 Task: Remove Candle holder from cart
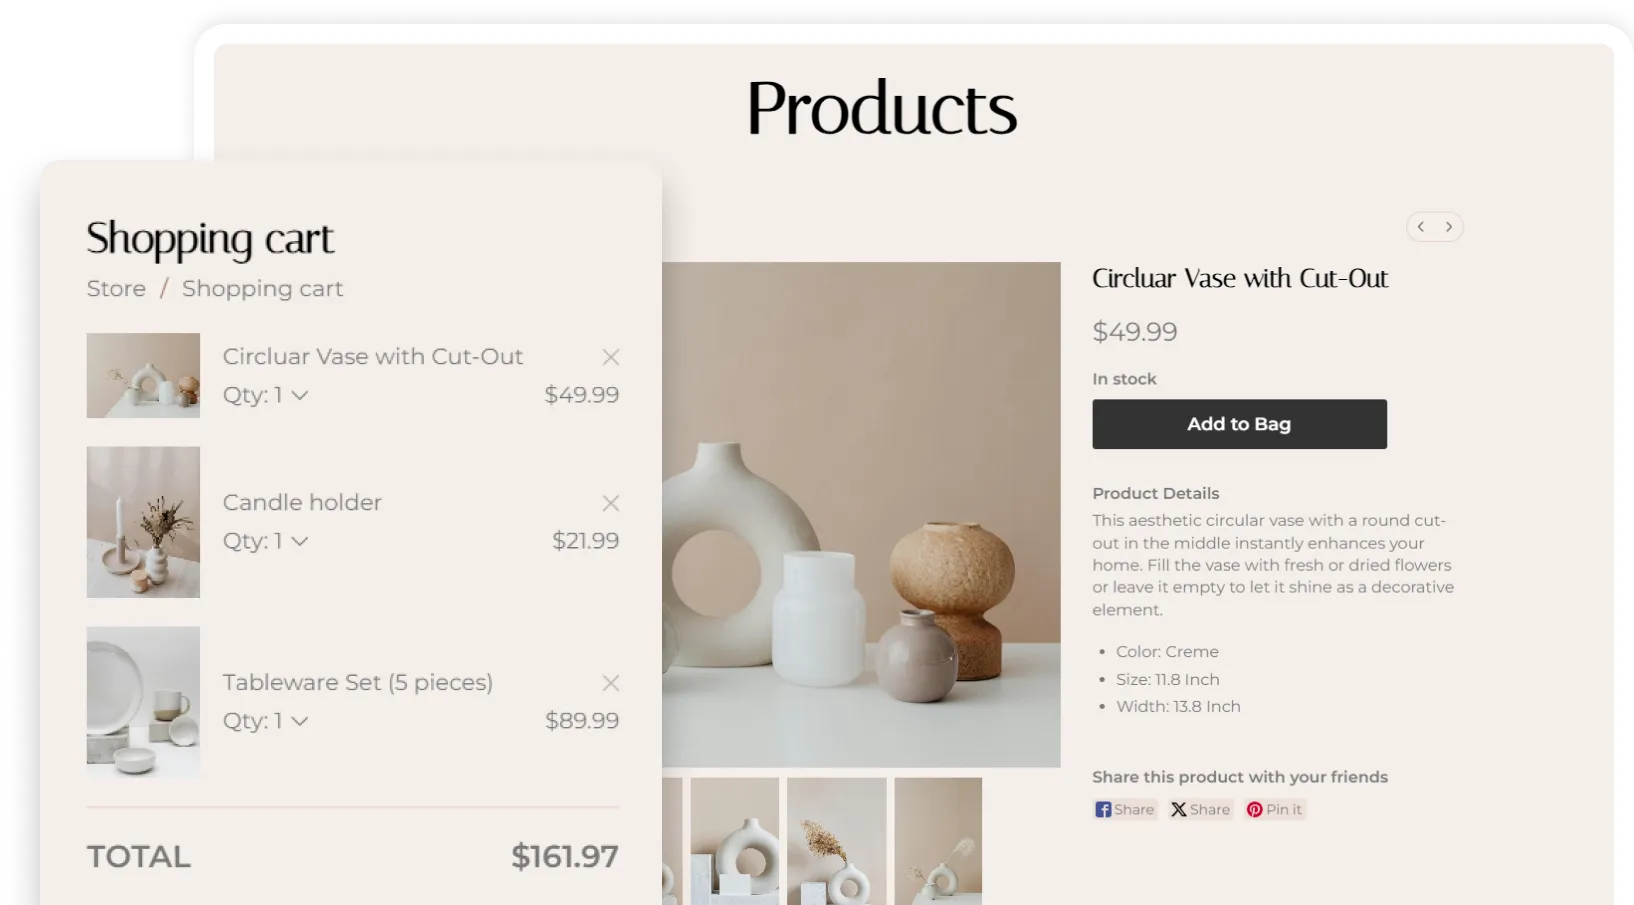[610, 503]
